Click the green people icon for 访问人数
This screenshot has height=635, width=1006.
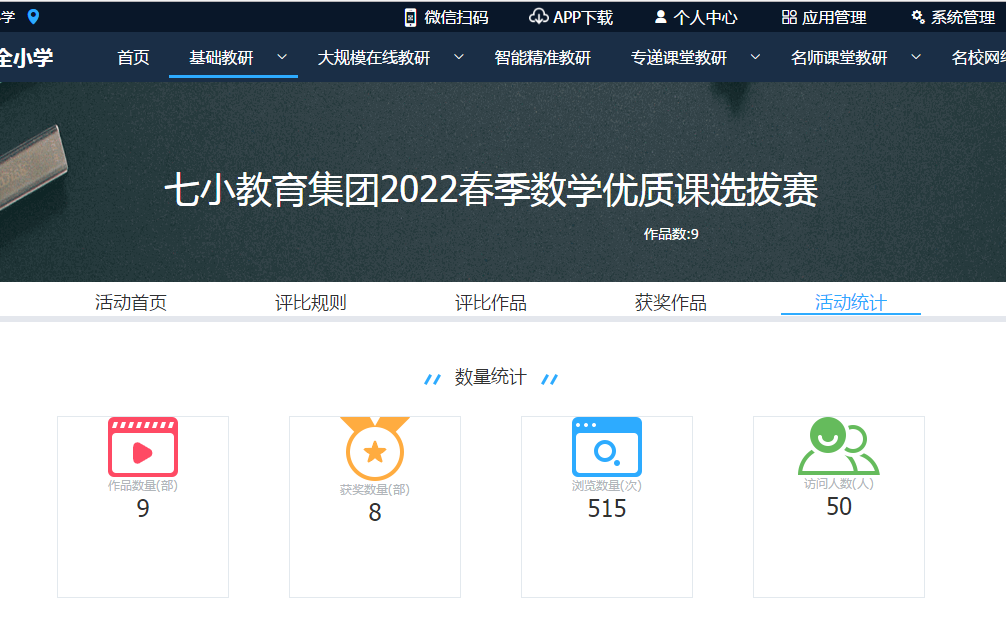tap(838, 446)
